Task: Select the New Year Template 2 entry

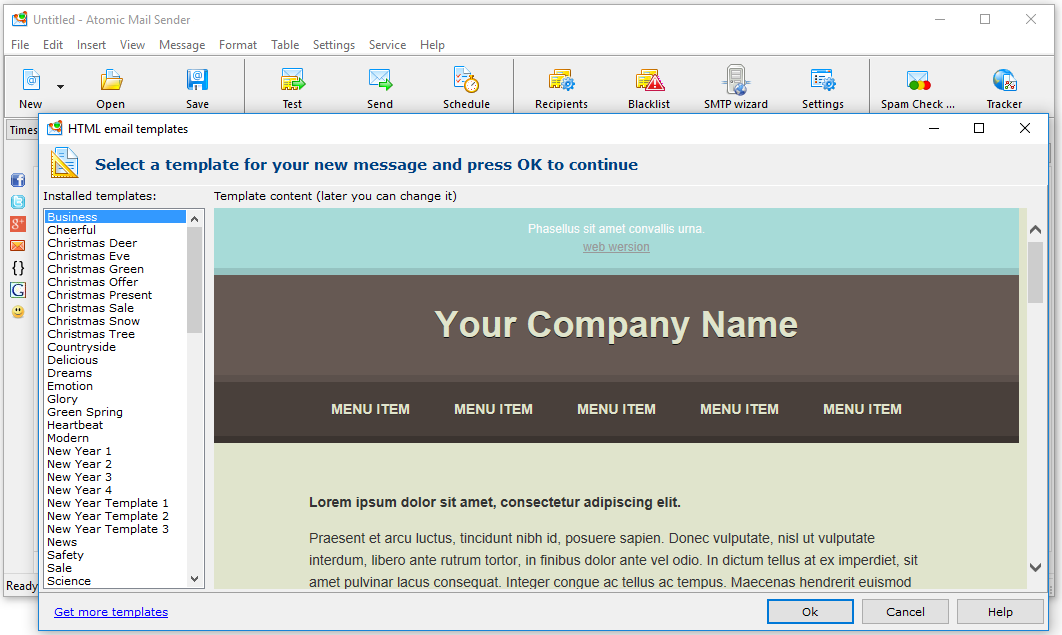Action: click(x=115, y=516)
